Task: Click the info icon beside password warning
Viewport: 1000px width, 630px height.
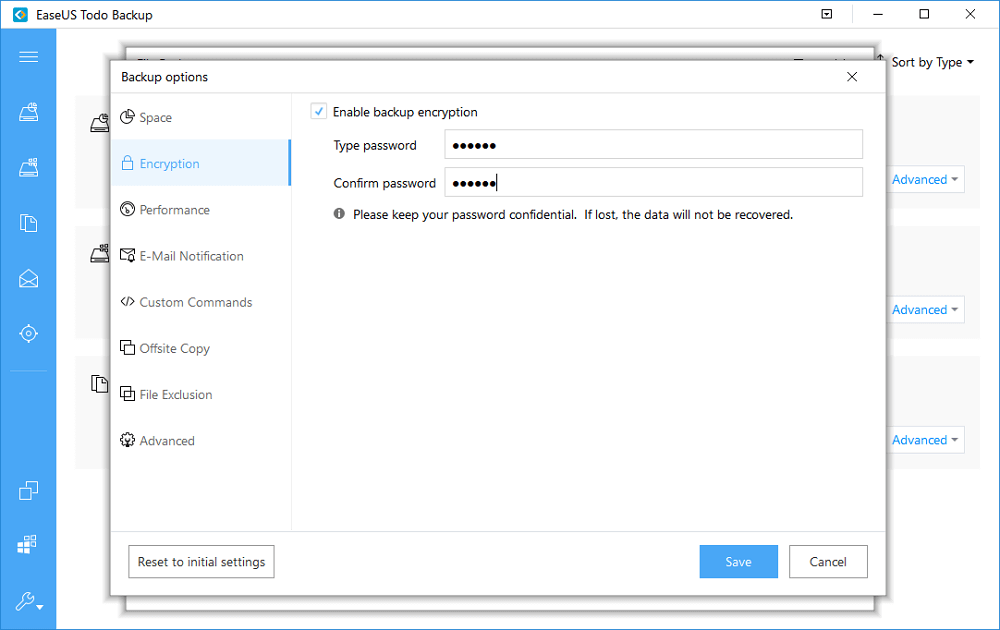Action: coord(339,214)
